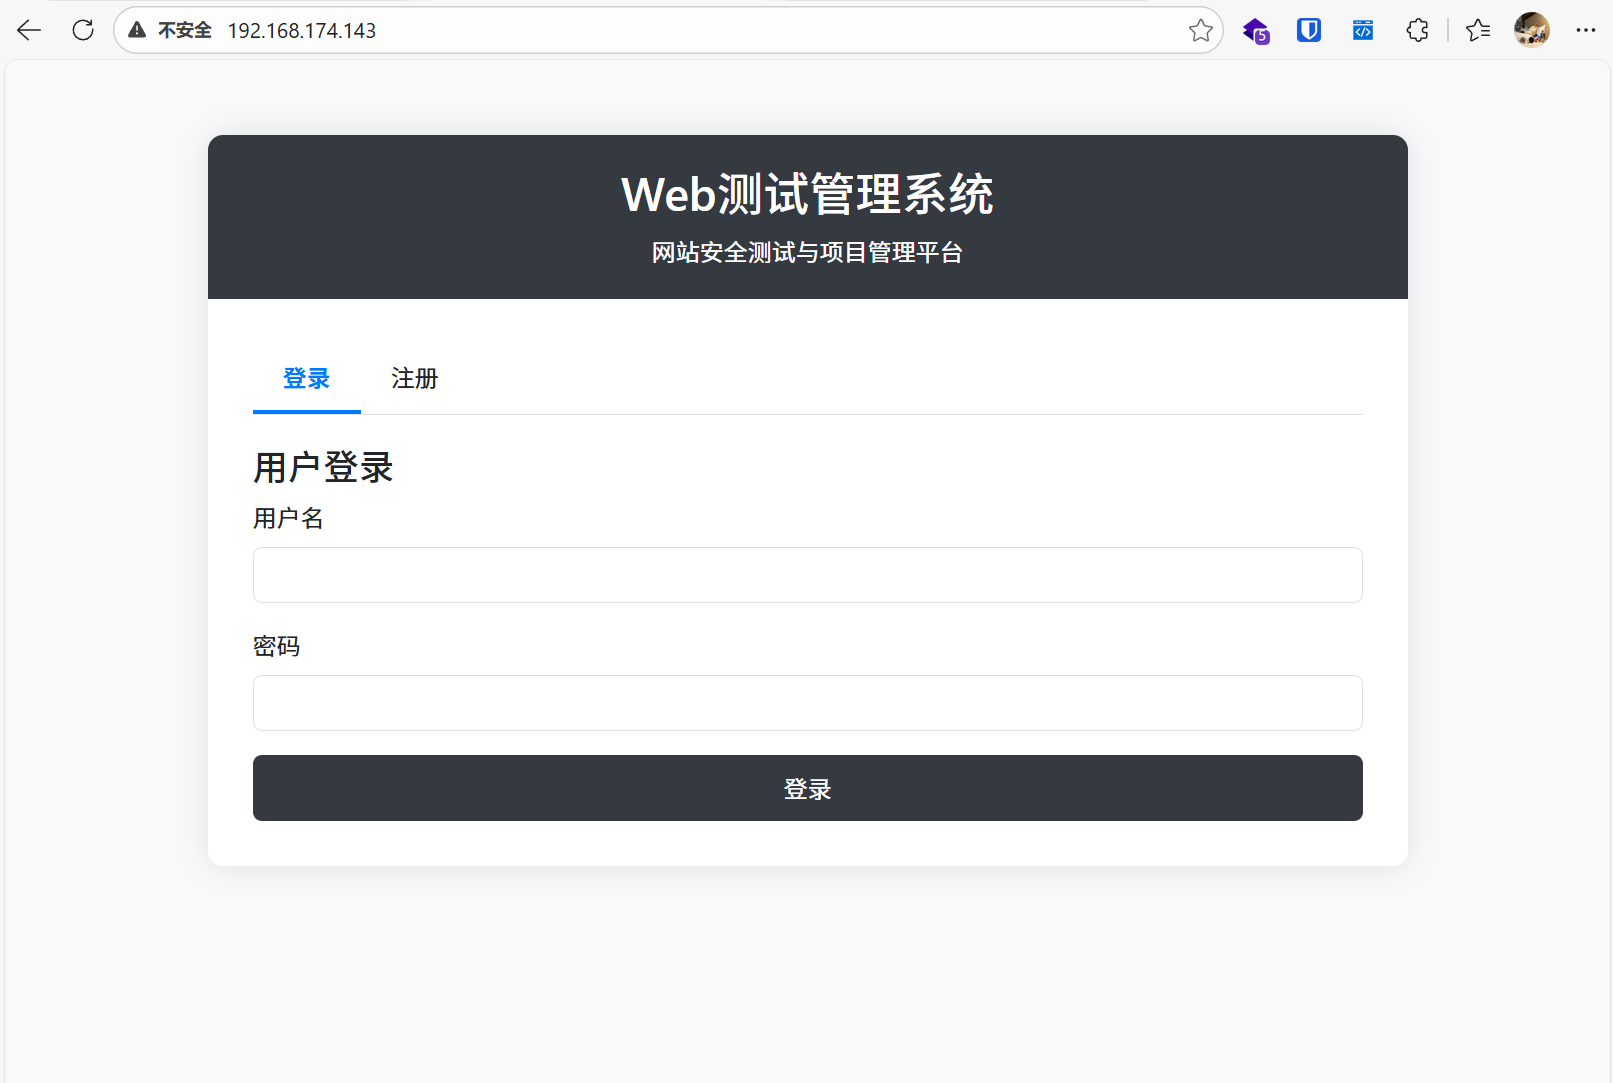This screenshot has height=1083, width=1613.
Task: Click the 不安全 label in address bar
Action: click(184, 30)
